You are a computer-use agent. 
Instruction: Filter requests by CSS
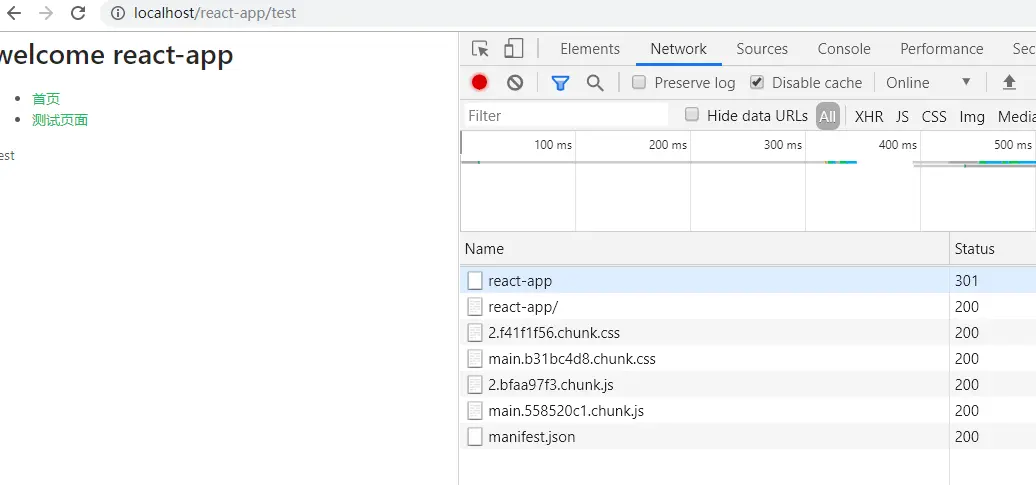pos(934,117)
